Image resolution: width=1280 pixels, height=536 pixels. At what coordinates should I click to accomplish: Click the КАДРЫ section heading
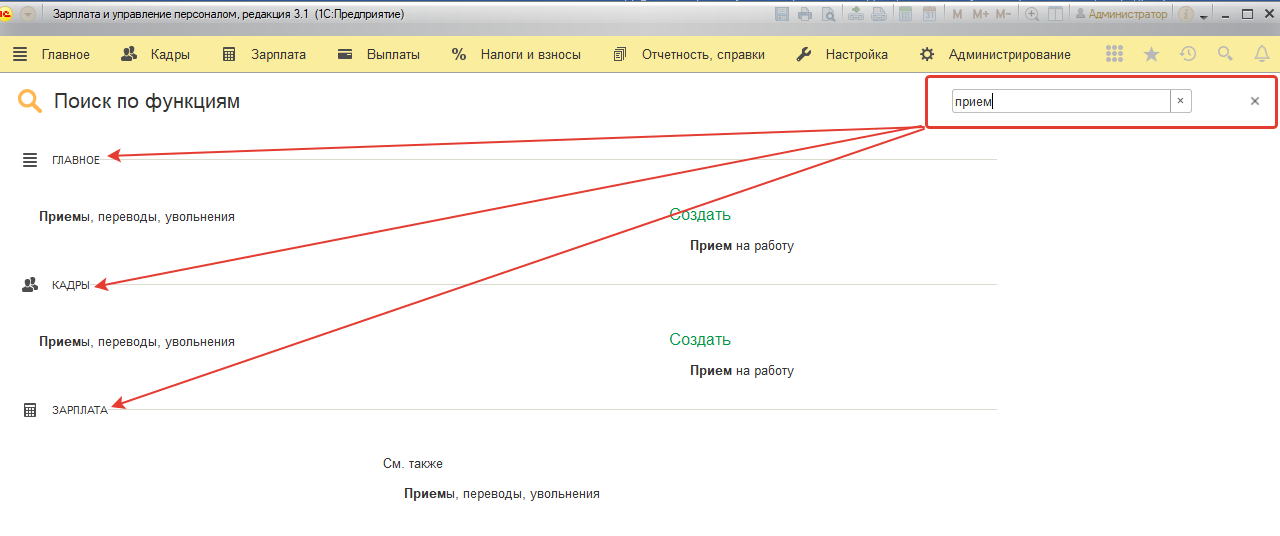pos(71,285)
